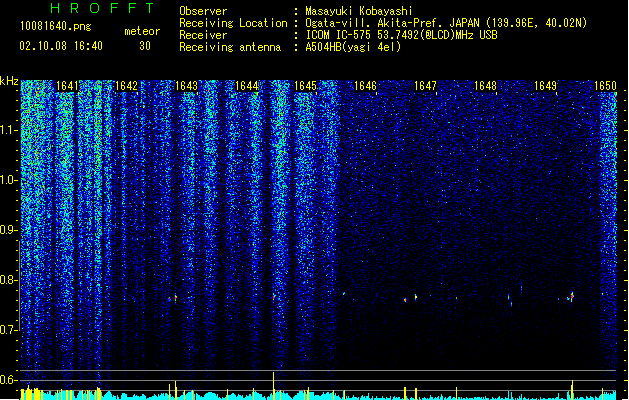Image resolution: width=629 pixels, height=400 pixels.
Task: Click the kHz axis unit label
Action: coord(9,81)
